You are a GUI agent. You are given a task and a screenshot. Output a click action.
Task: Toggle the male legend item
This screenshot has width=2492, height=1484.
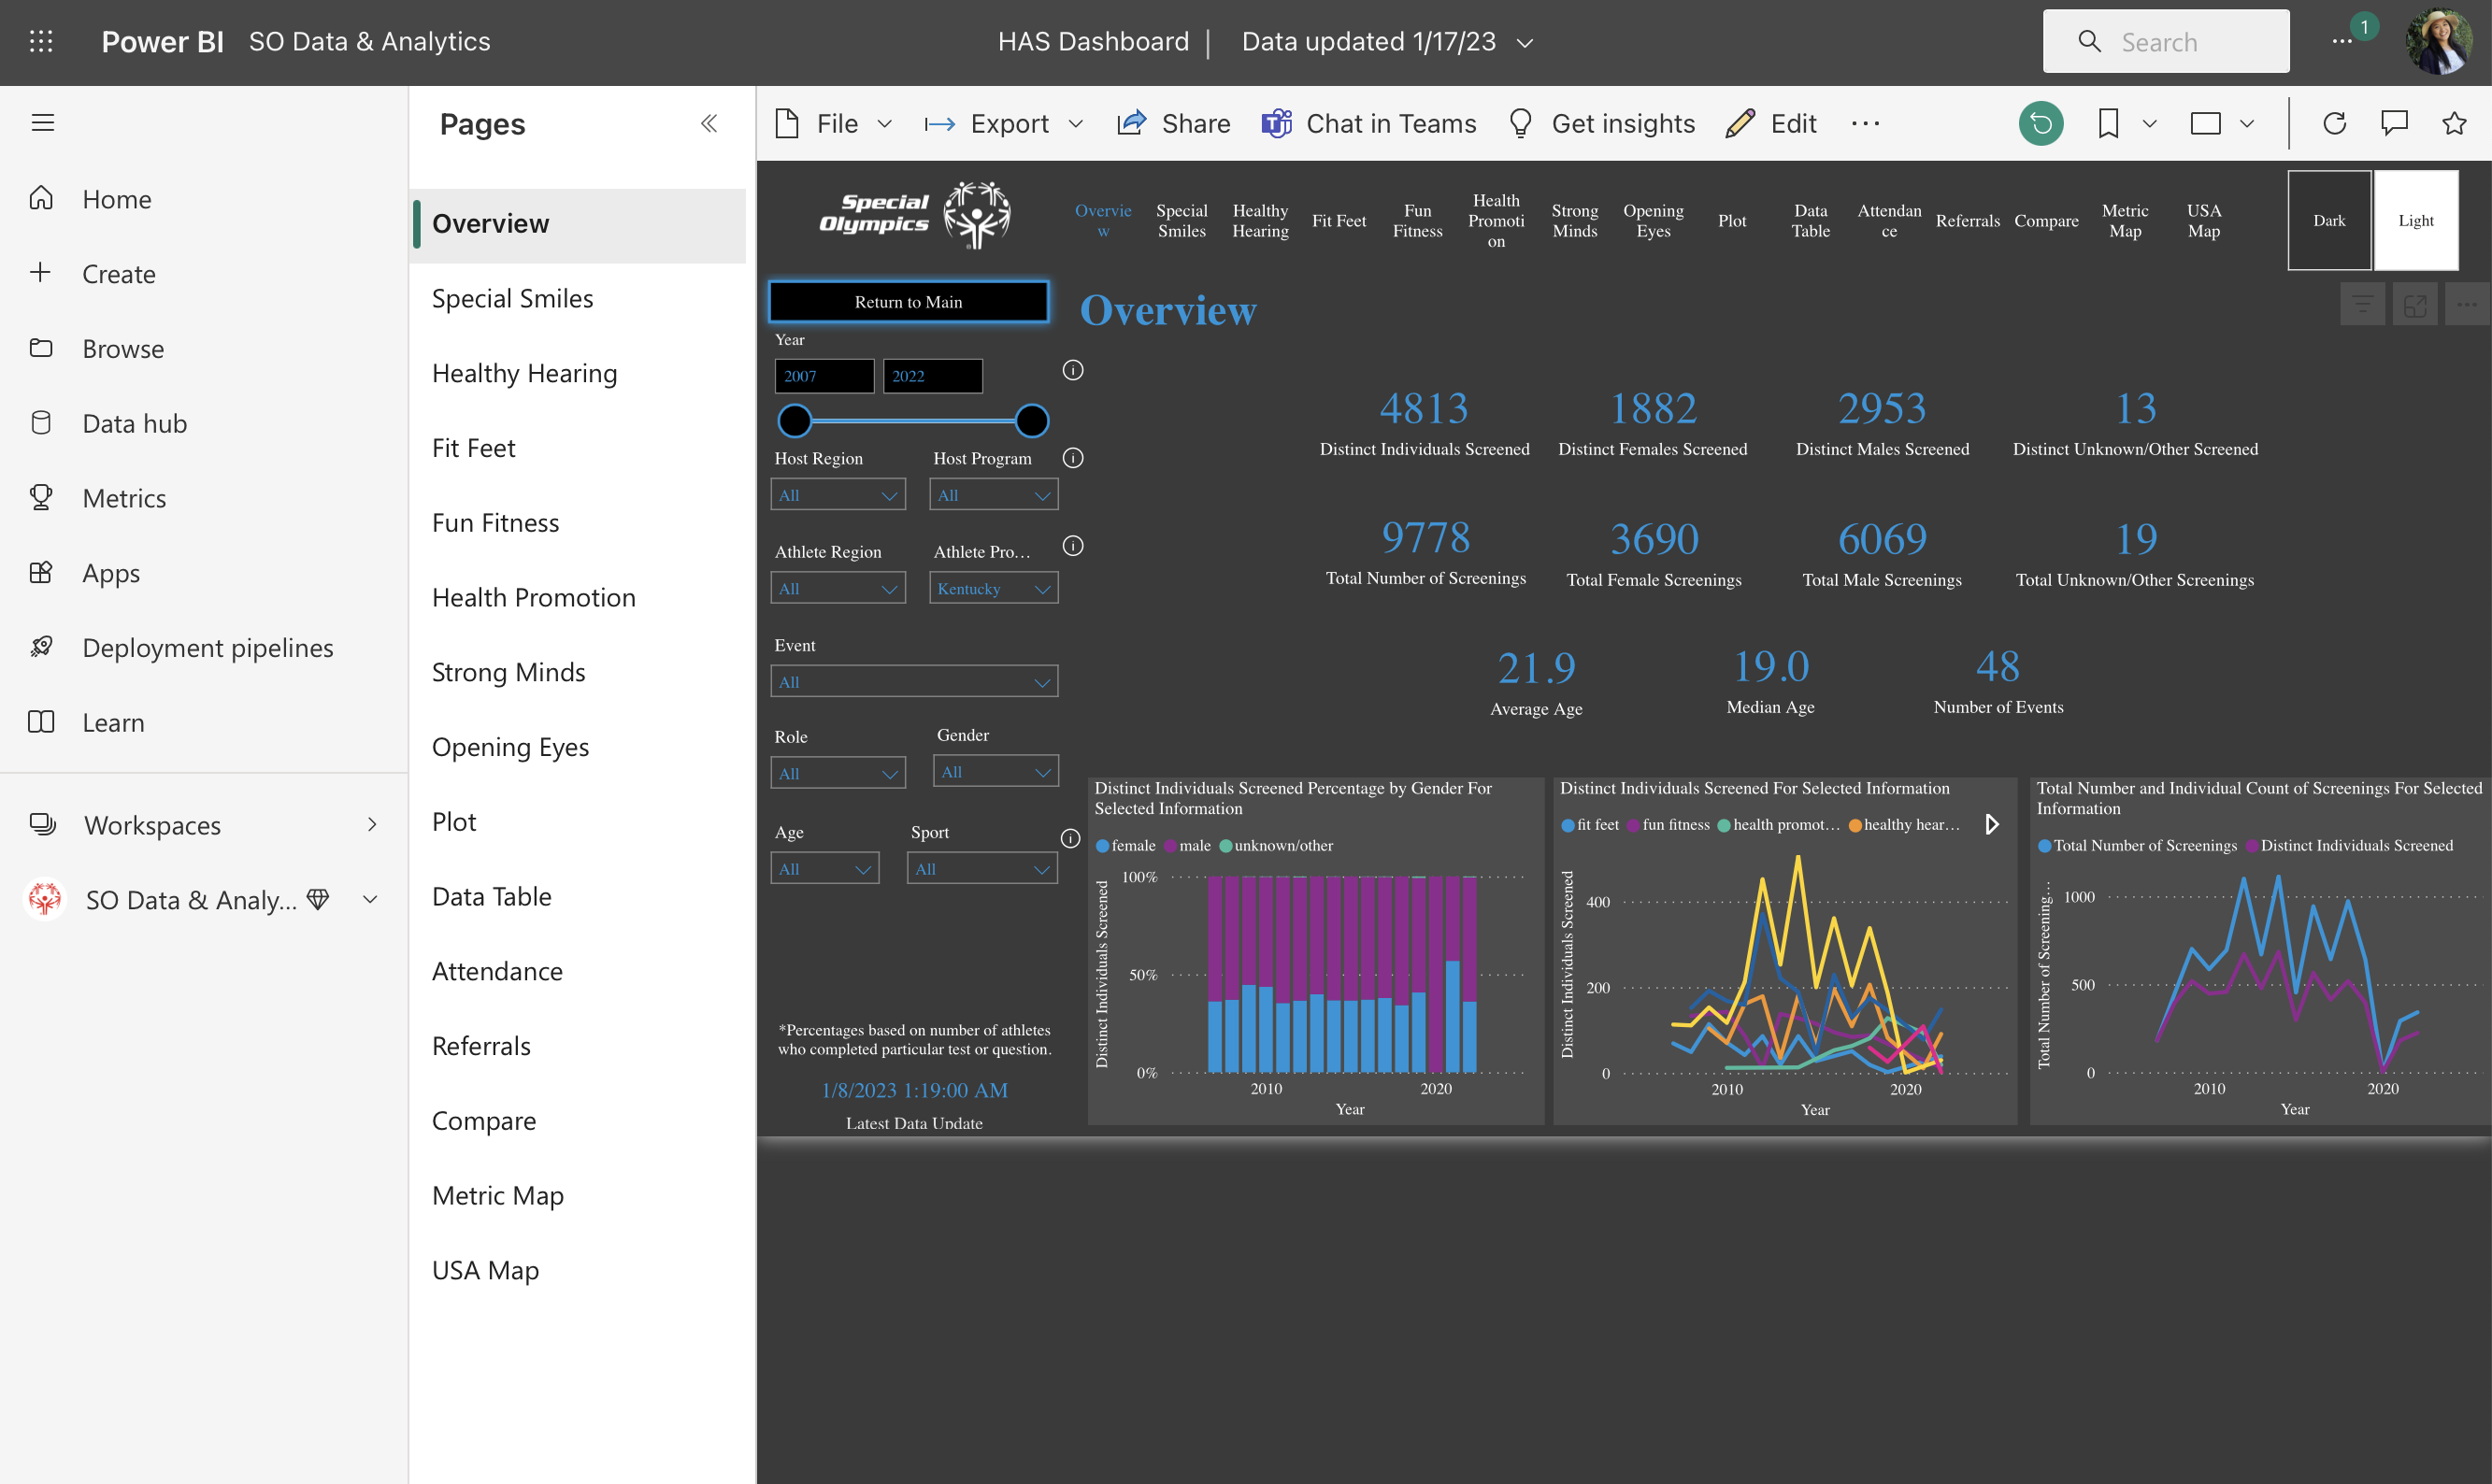[x=1187, y=845]
